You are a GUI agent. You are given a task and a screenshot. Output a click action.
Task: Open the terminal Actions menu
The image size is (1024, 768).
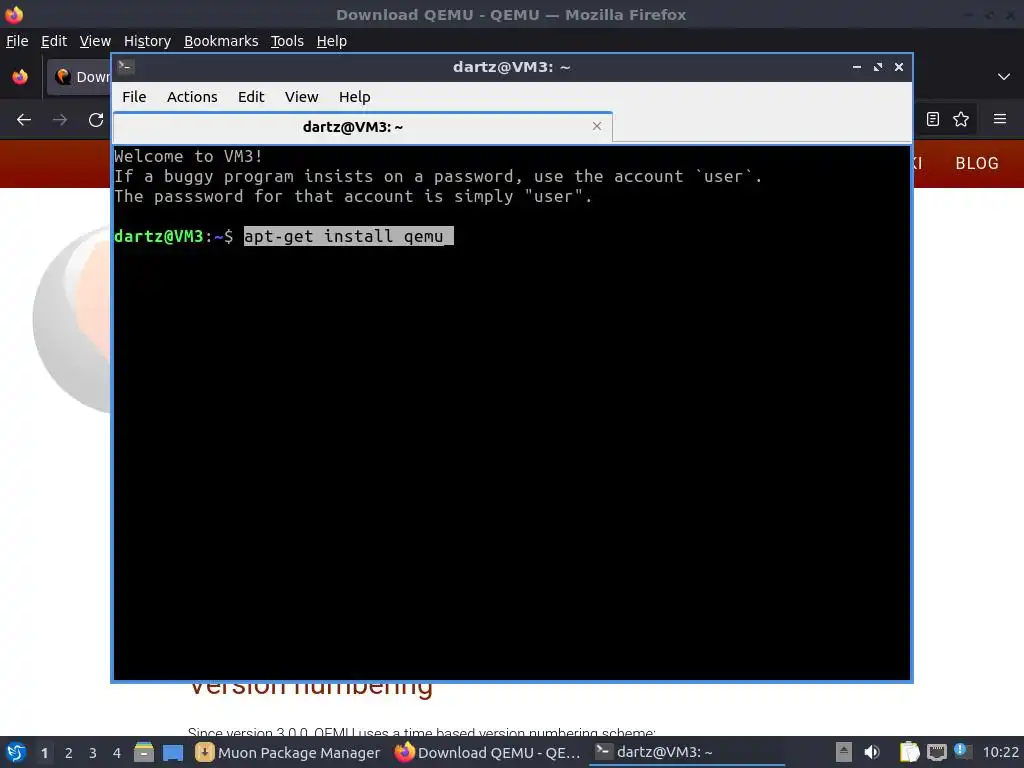coord(192,97)
